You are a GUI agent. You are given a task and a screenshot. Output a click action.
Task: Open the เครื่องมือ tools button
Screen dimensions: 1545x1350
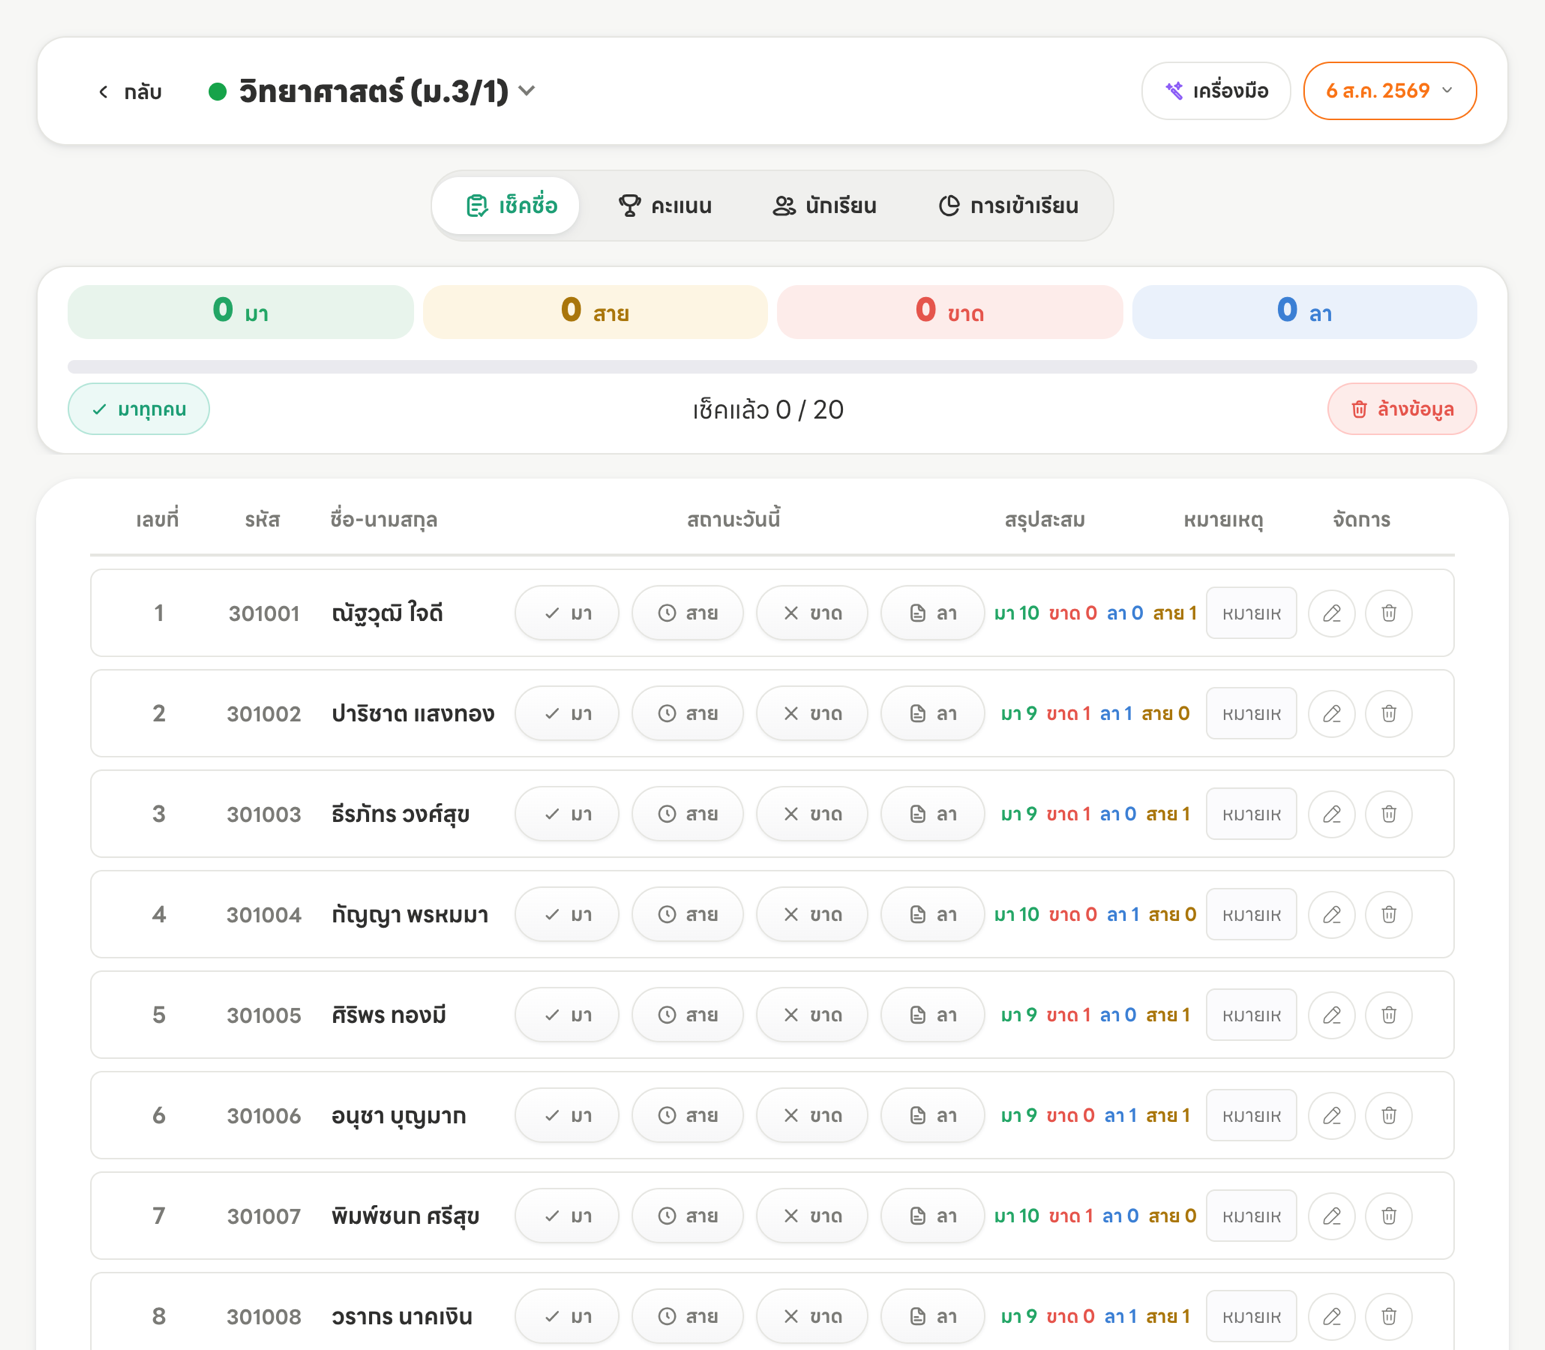[x=1216, y=91]
